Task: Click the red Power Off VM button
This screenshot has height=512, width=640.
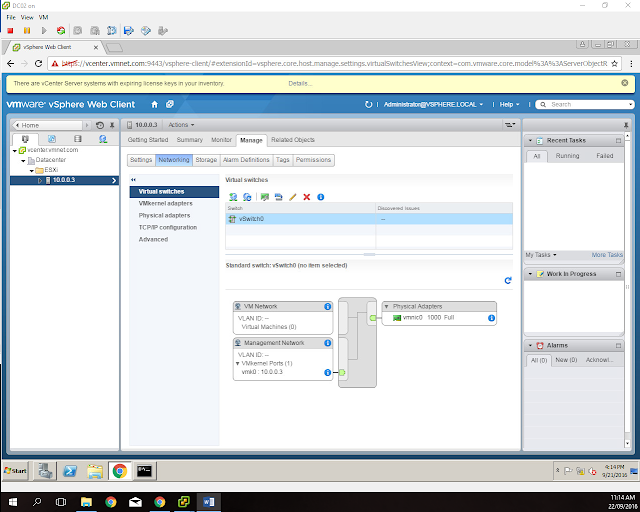Action: [x=11, y=31]
